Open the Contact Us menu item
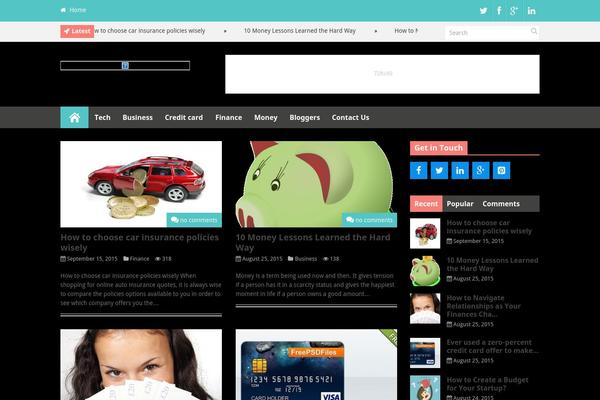 351,118
